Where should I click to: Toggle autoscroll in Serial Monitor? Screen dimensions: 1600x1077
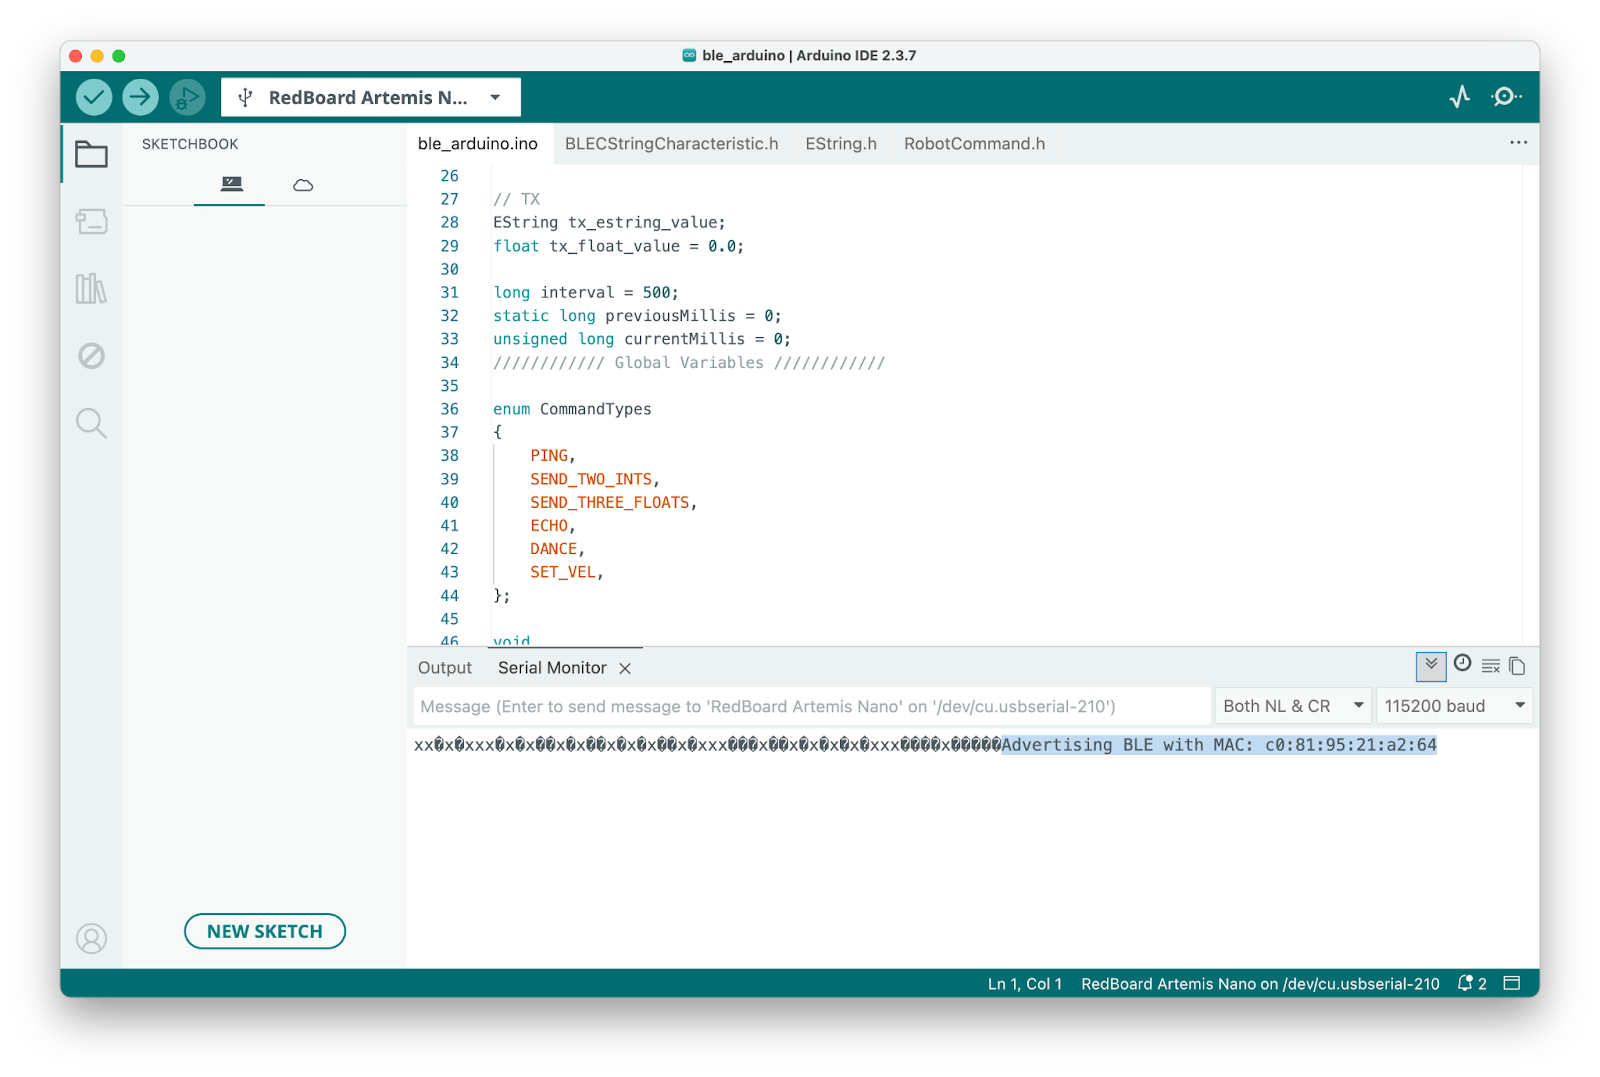click(x=1431, y=665)
